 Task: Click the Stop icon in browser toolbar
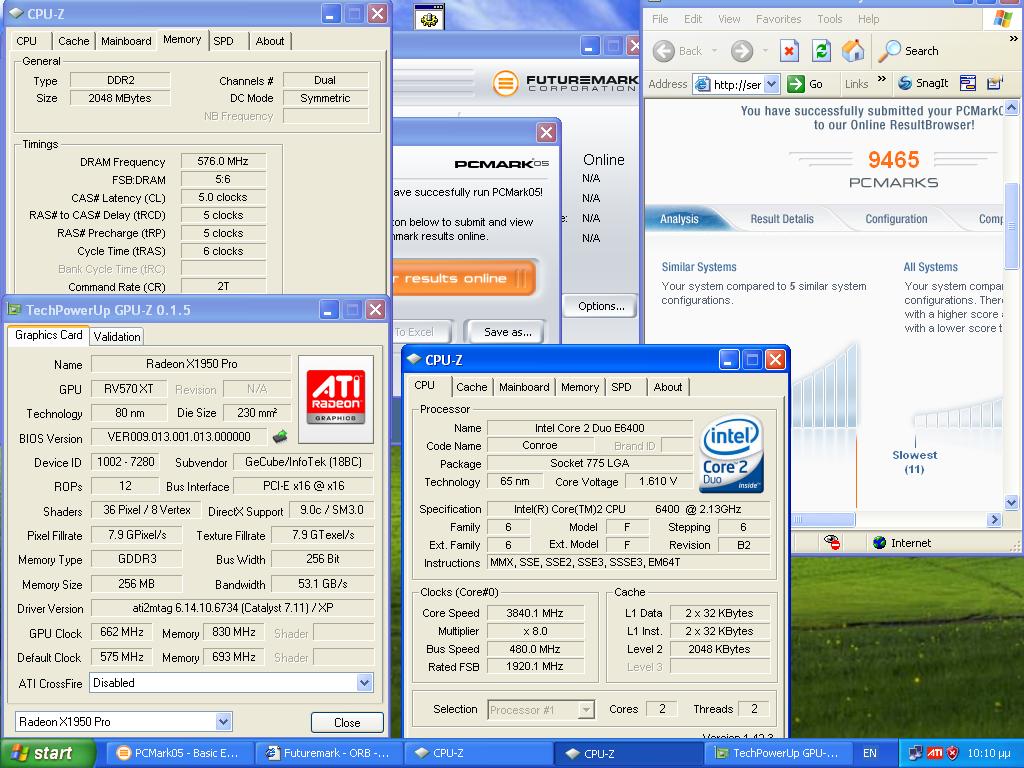pyautogui.click(x=789, y=51)
